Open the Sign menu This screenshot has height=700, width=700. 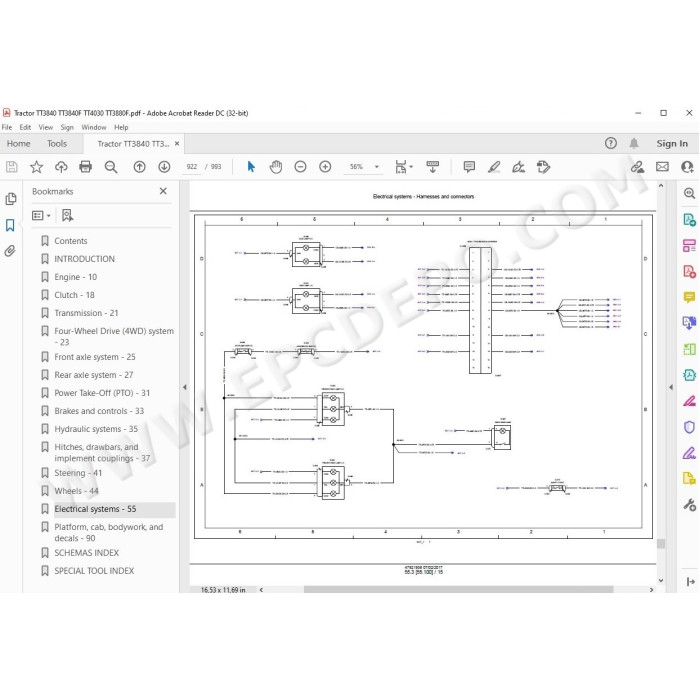click(x=67, y=127)
